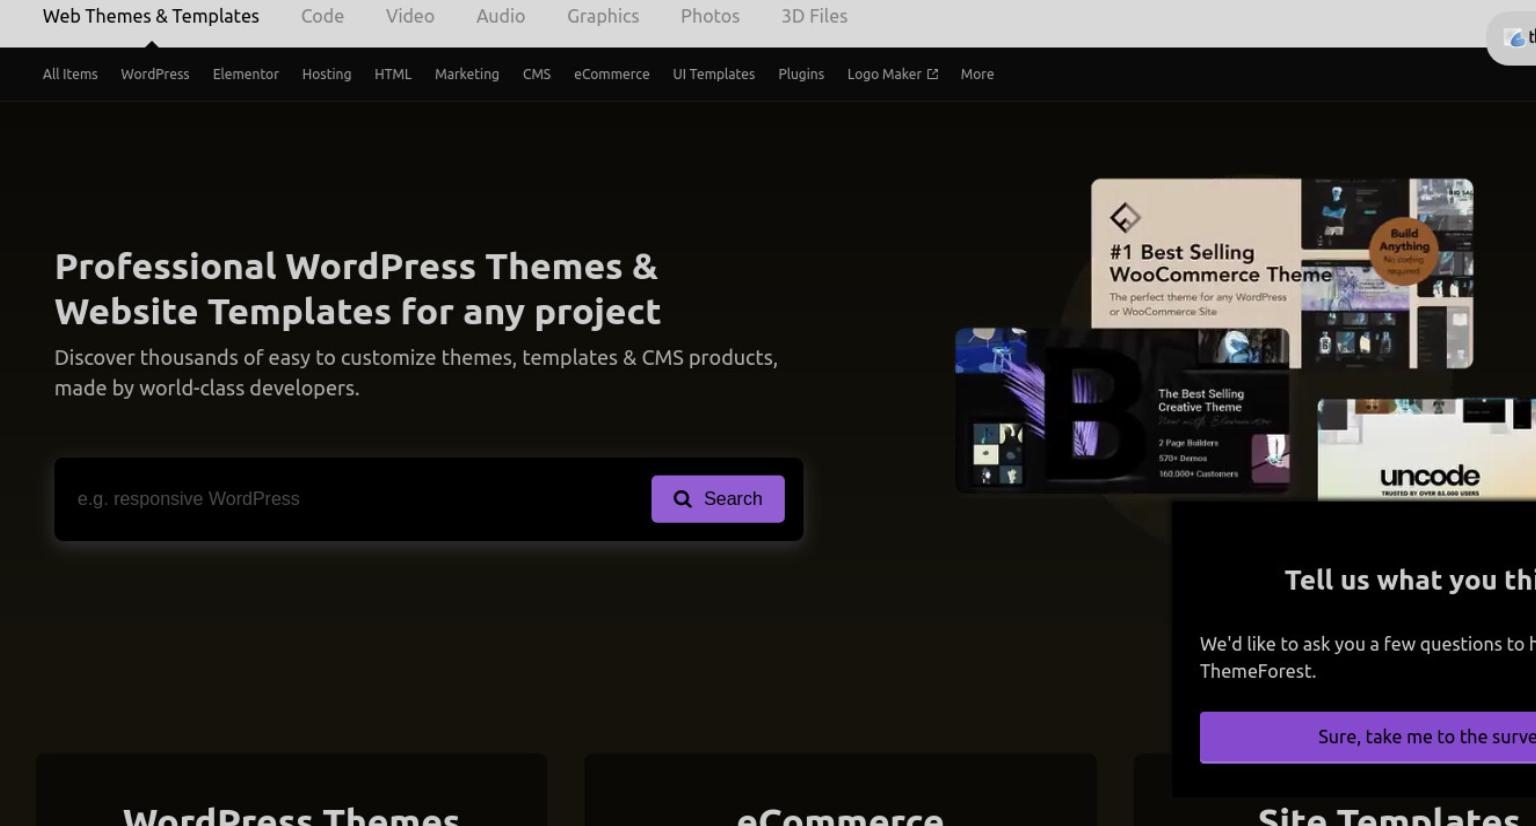
Task: Open the Logo Maker external link
Action: (x=892, y=74)
